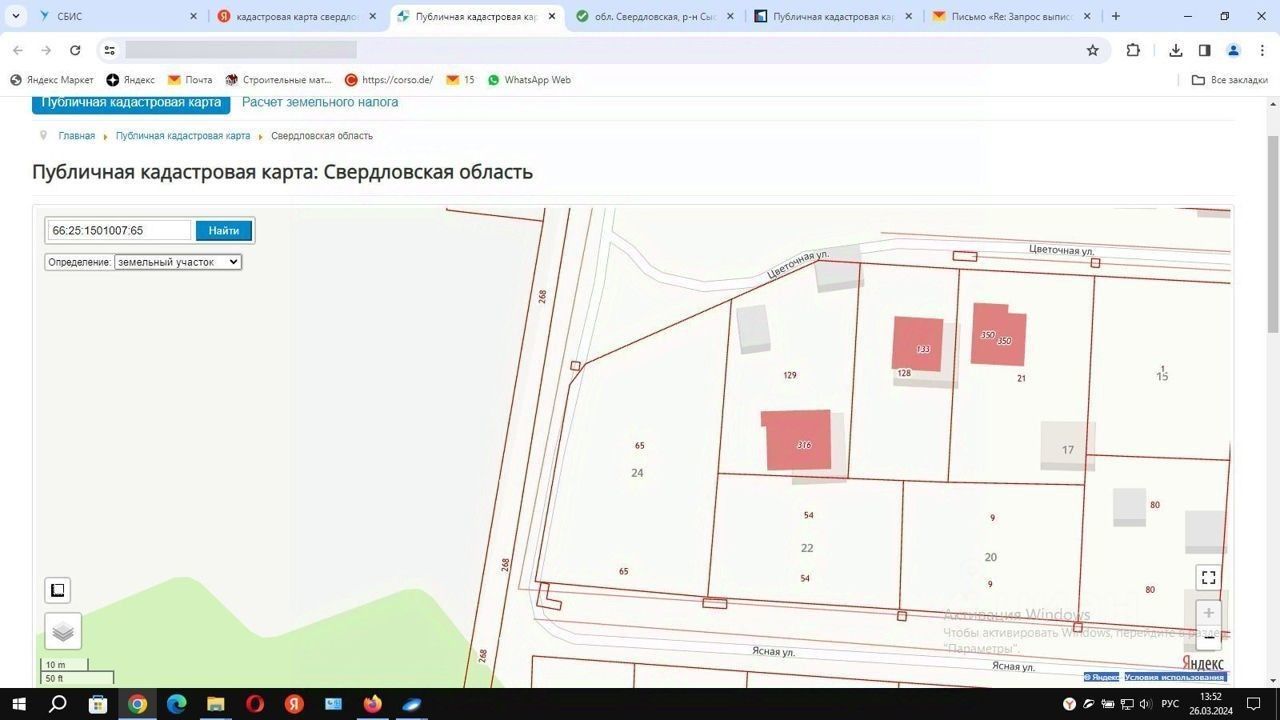Select parcel labeled 129 on the map
Viewport: 1280px width, 720px height.
tap(790, 376)
